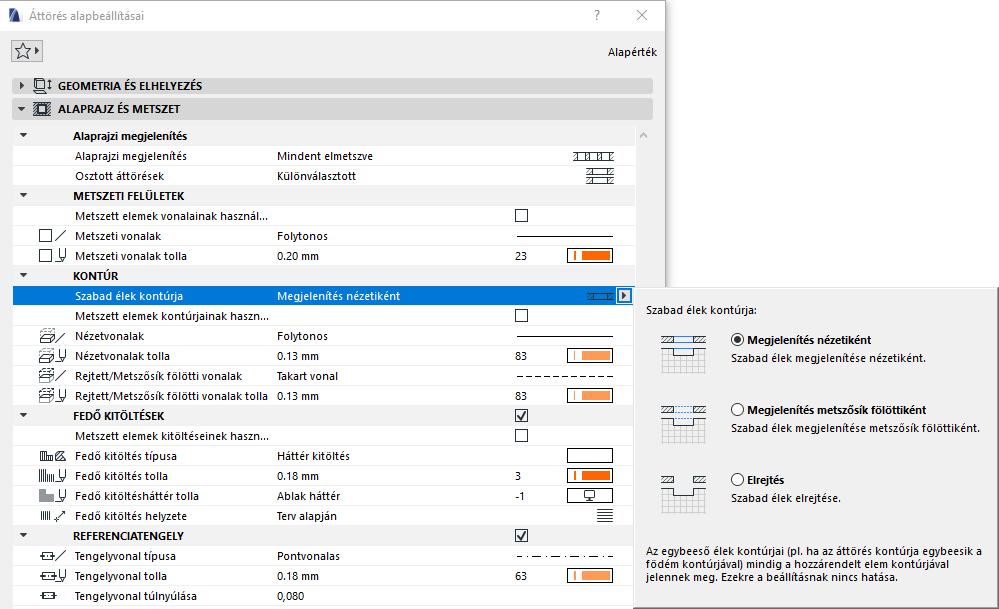Image resolution: width=999 pixels, height=609 pixels.
Task: Open Tengelyvonal tolla pen 63 swatch
Action: pyautogui.click(x=590, y=576)
